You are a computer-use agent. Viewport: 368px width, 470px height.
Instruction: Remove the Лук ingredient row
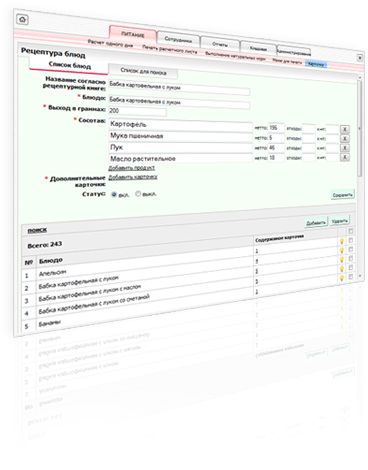pos(345,148)
